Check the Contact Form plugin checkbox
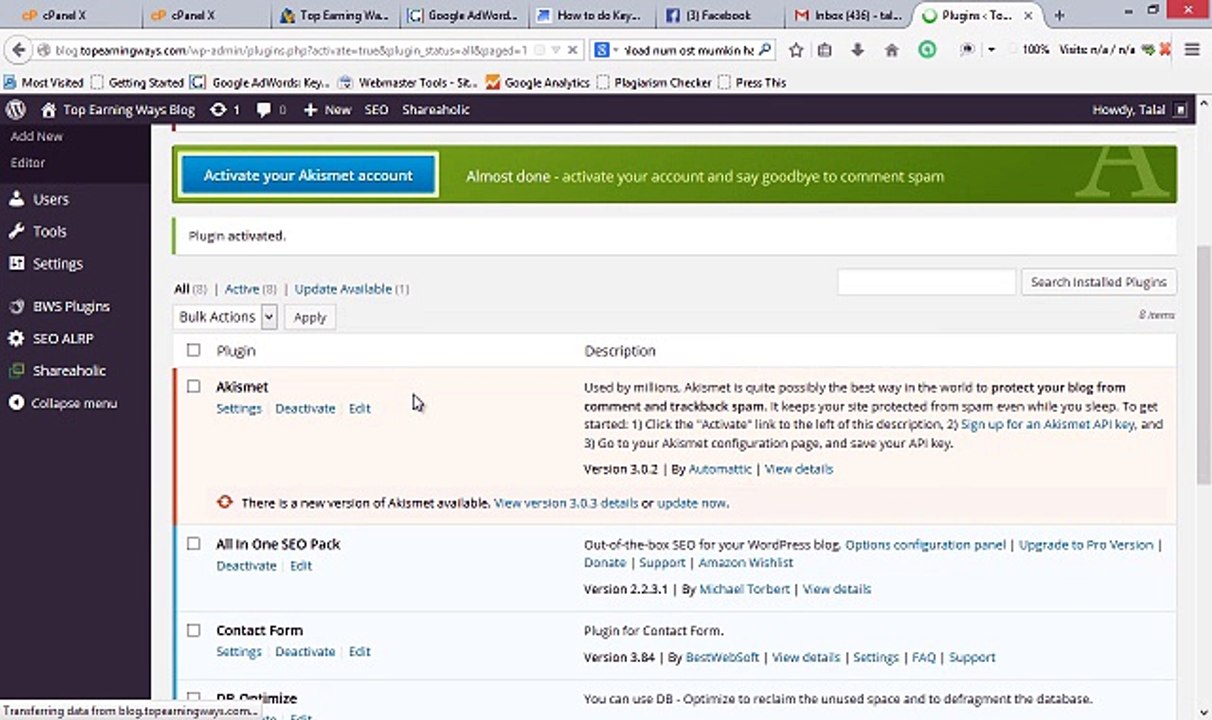The width and height of the screenshot is (1212, 720). point(193,630)
